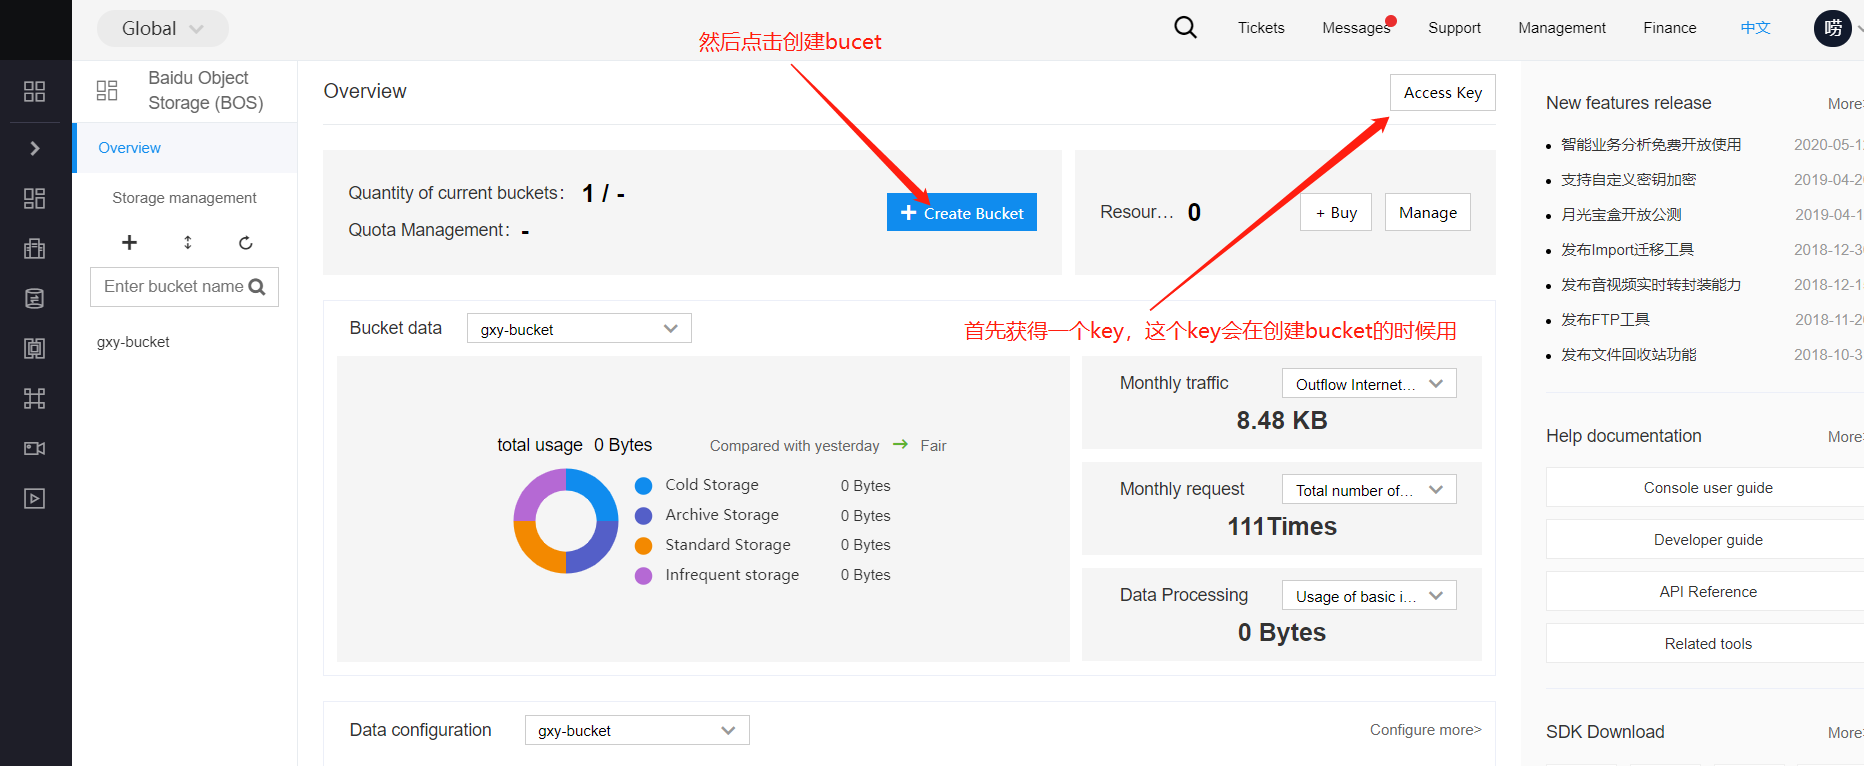Click the Buy resource button
This screenshot has width=1864, height=766.
point(1336,212)
